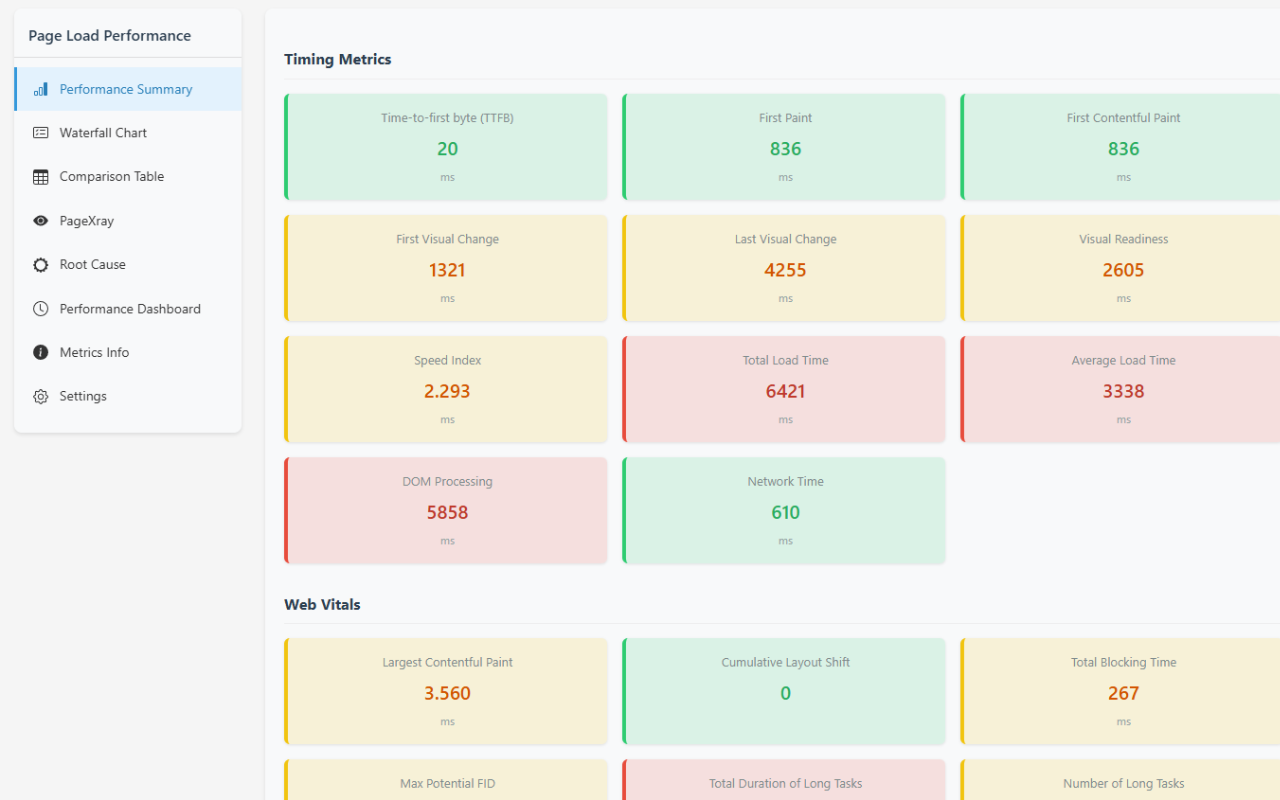This screenshot has height=800, width=1280.
Task: Click the Web Vitals heading
Action: click(x=322, y=604)
